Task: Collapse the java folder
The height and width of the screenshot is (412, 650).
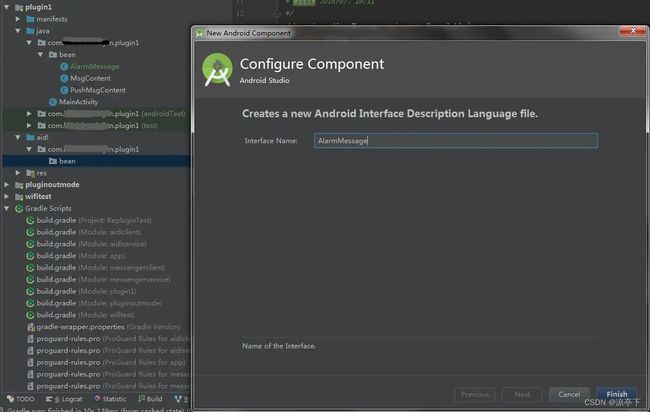Action: coord(18,31)
